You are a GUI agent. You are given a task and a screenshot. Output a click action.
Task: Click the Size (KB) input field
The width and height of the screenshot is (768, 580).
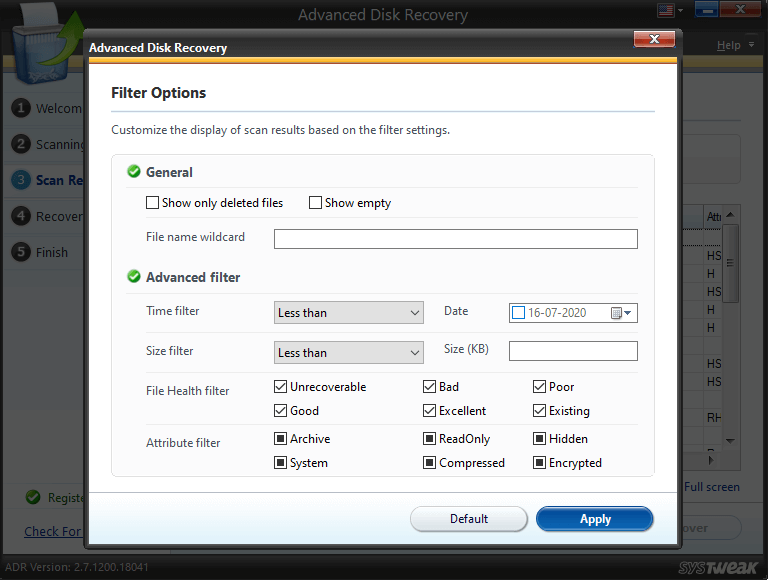click(573, 351)
